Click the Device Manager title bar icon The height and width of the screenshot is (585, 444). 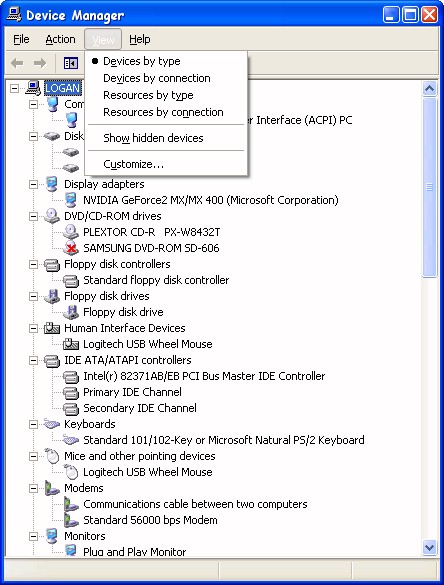point(14,15)
